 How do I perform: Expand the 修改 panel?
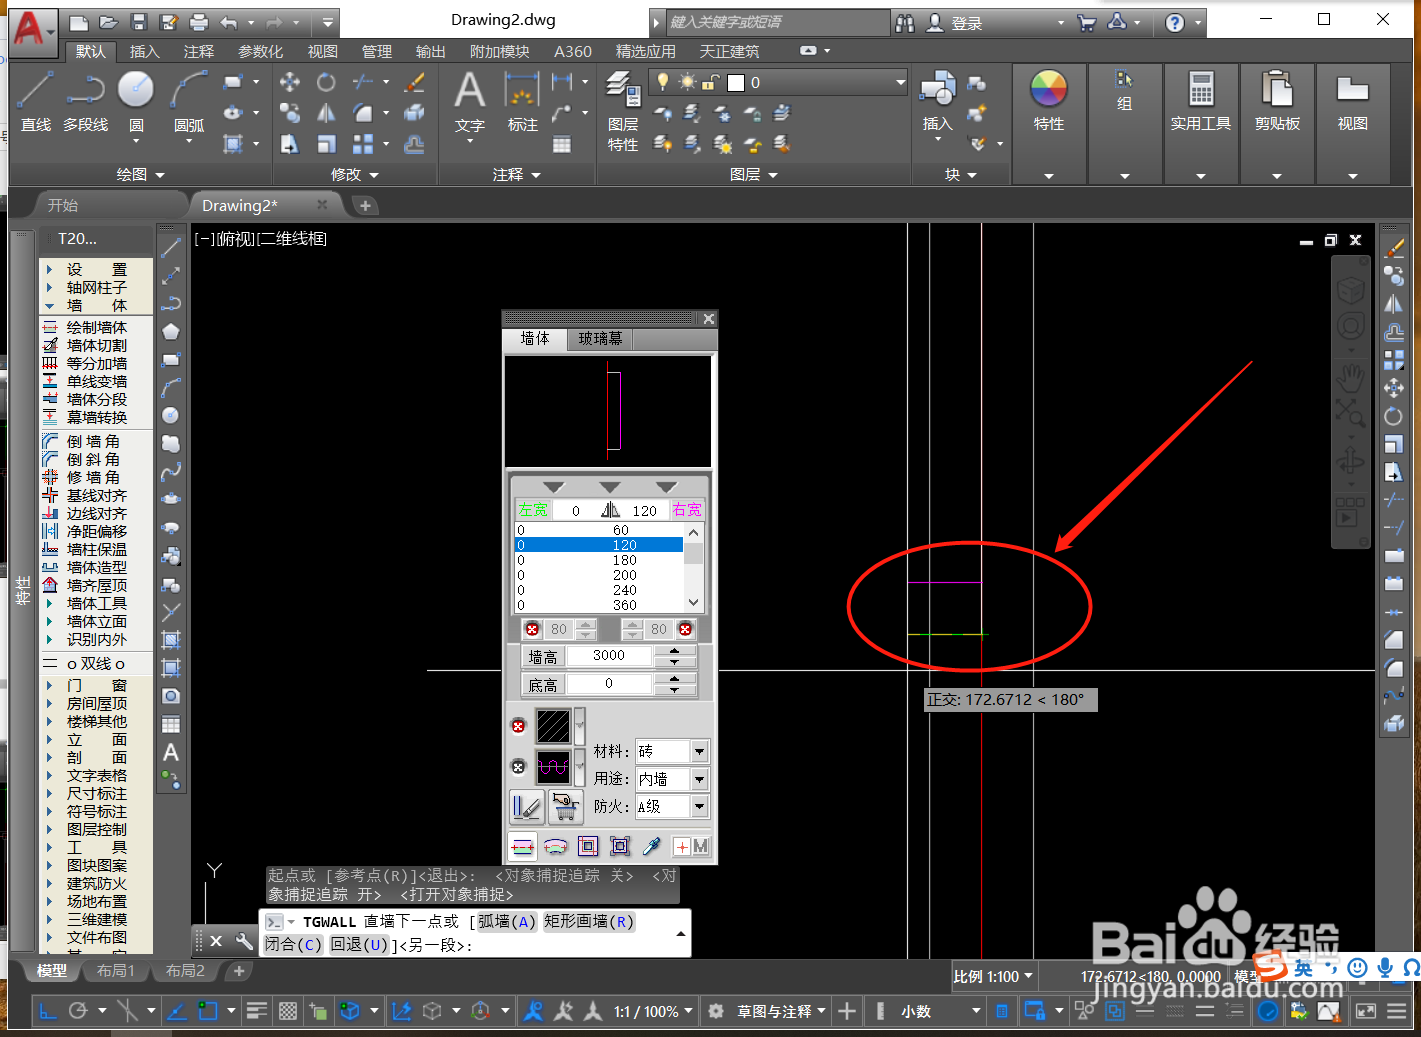click(355, 174)
